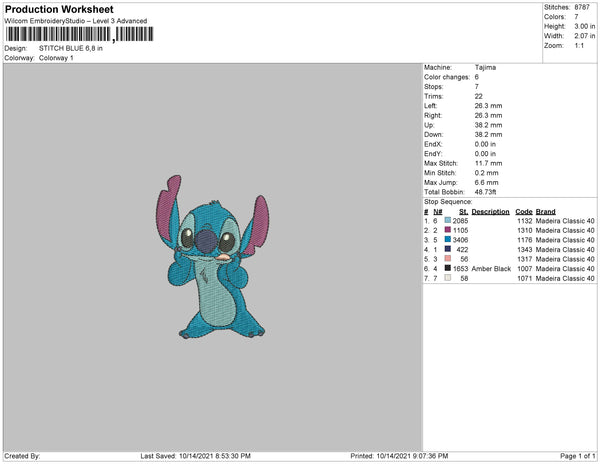This screenshot has height=464, width=600.
Task: Click the 'Created By:' label
Action: (x=22, y=456)
